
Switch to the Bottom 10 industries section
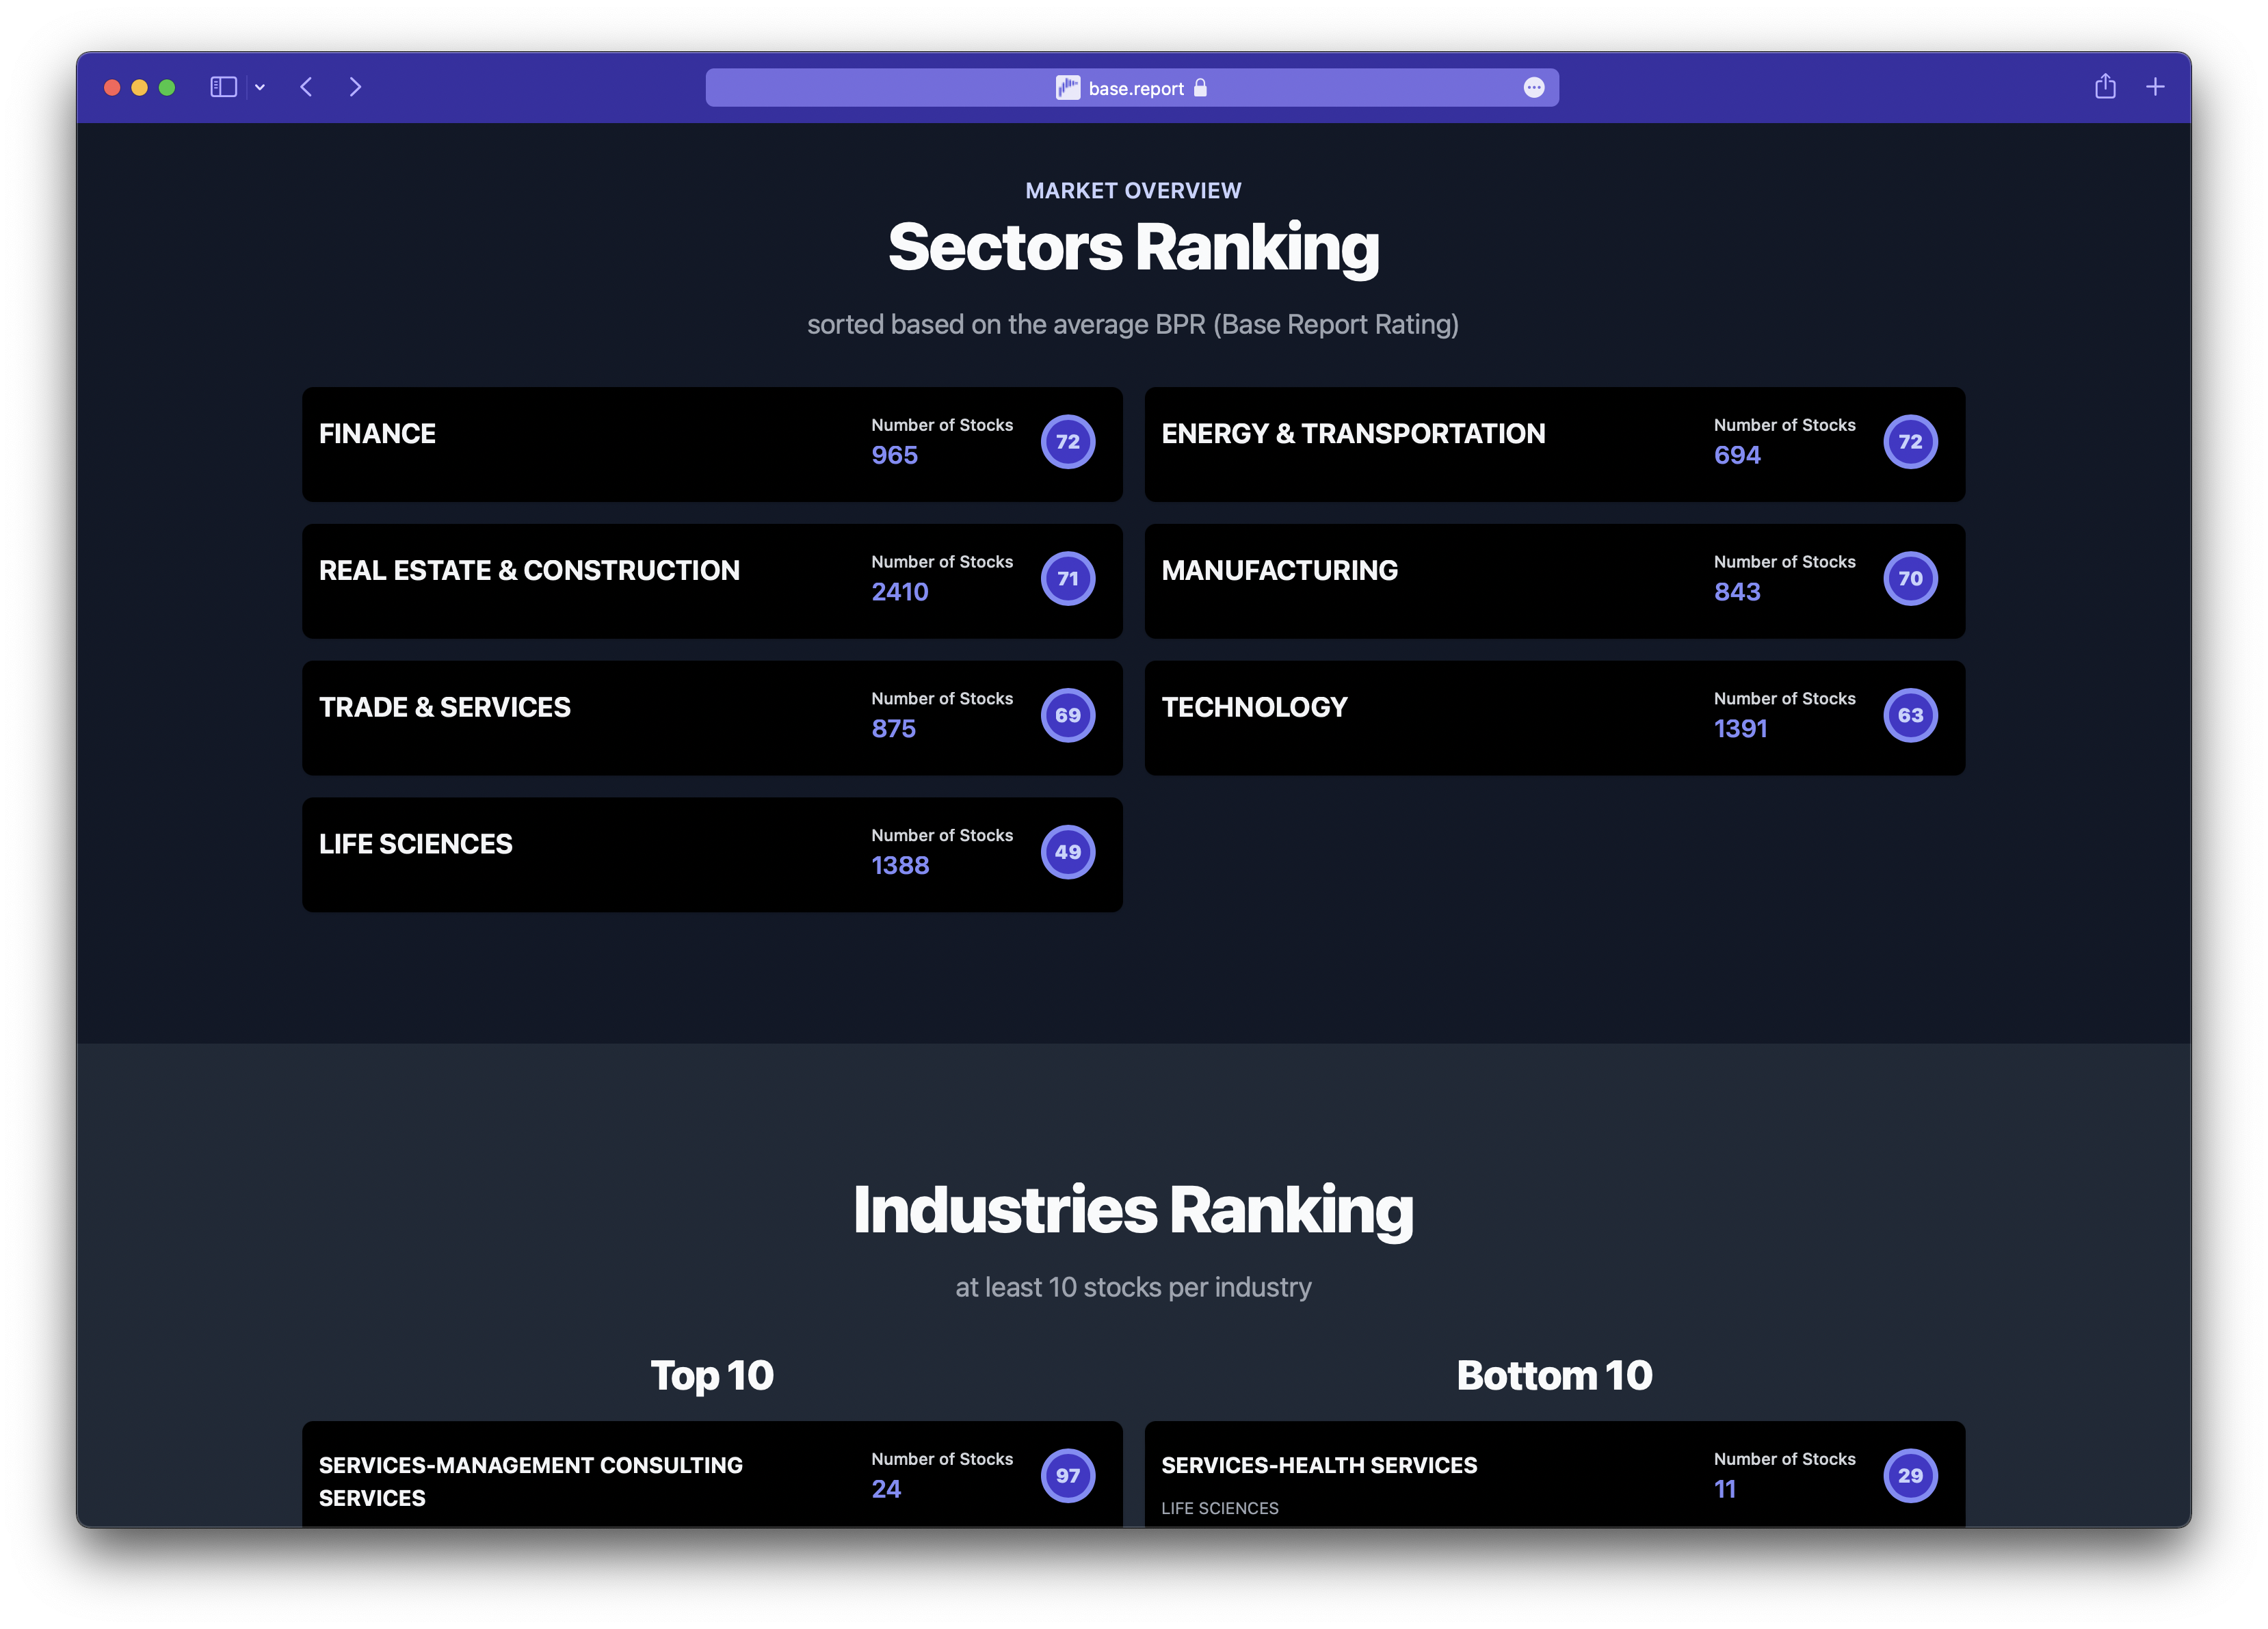tap(1555, 1375)
